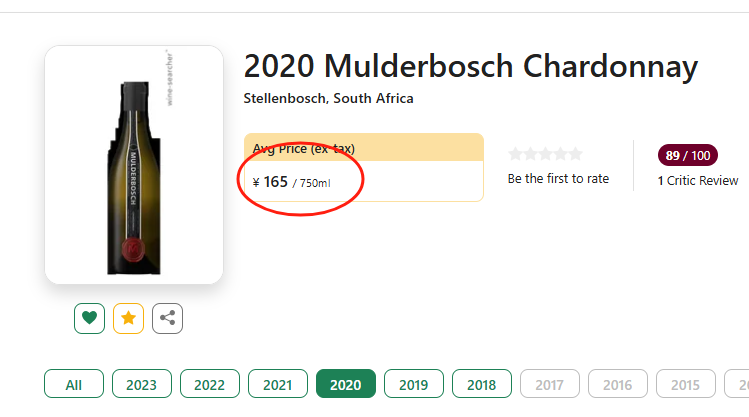Choose the greyed 2015 vintage
749x417 pixels.
tap(686, 384)
